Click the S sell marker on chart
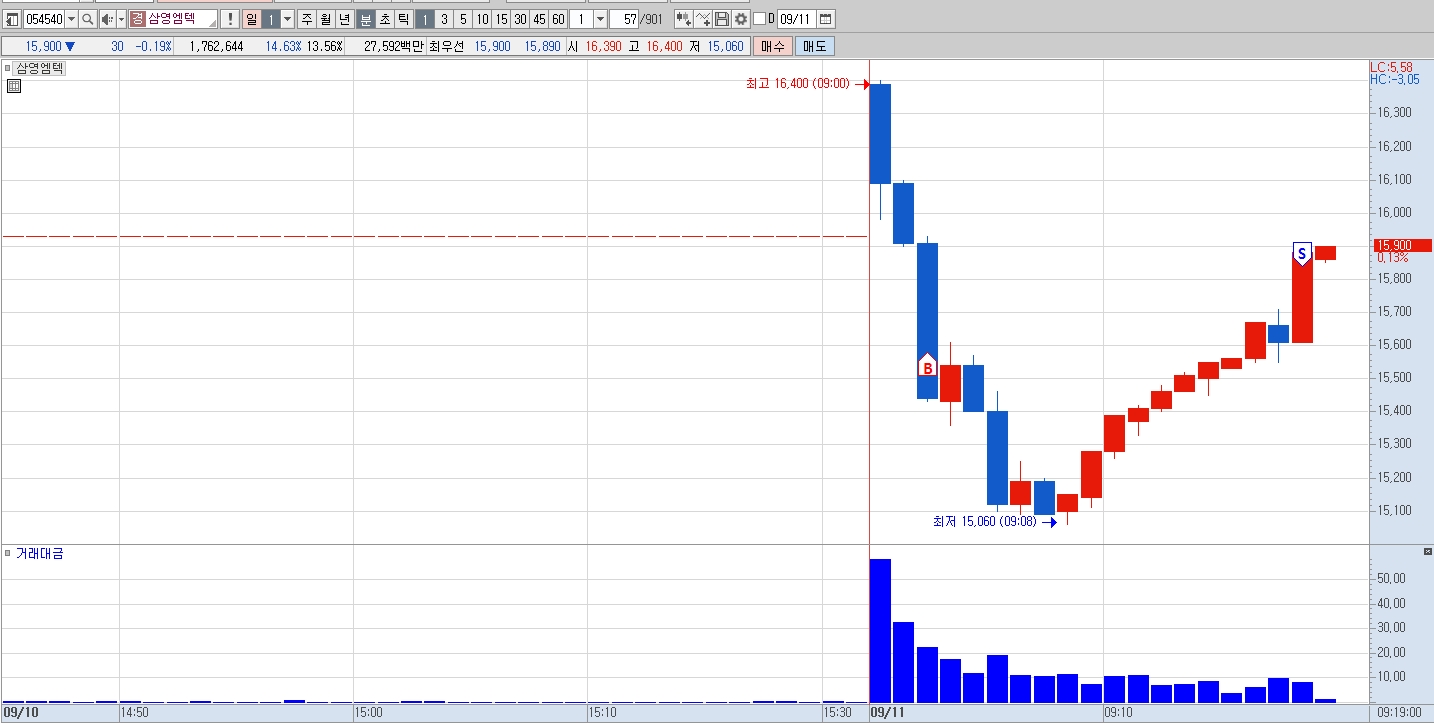This screenshot has height=723, width=1434. 1302,253
